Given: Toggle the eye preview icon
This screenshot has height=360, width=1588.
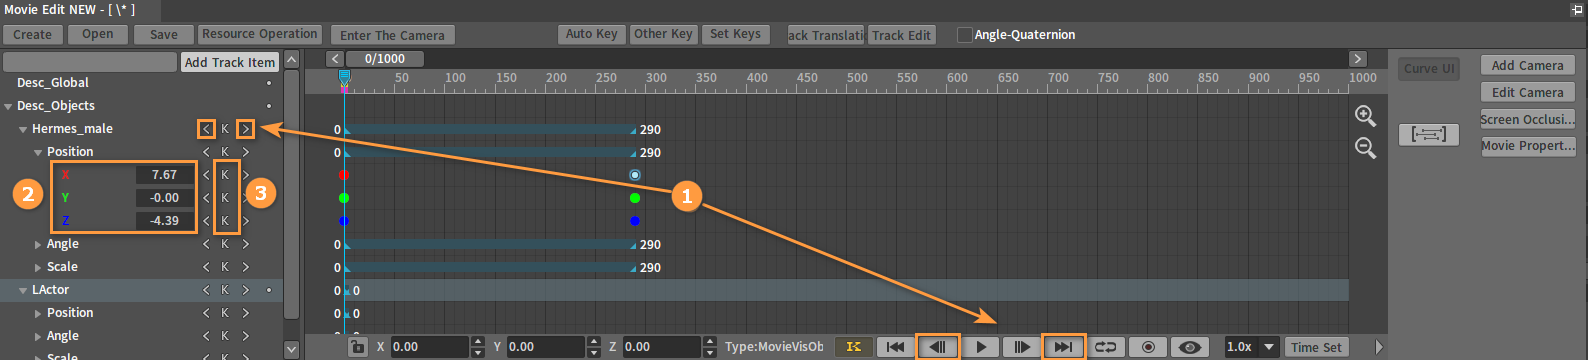Looking at the screenshot, I should [1190, 347].
